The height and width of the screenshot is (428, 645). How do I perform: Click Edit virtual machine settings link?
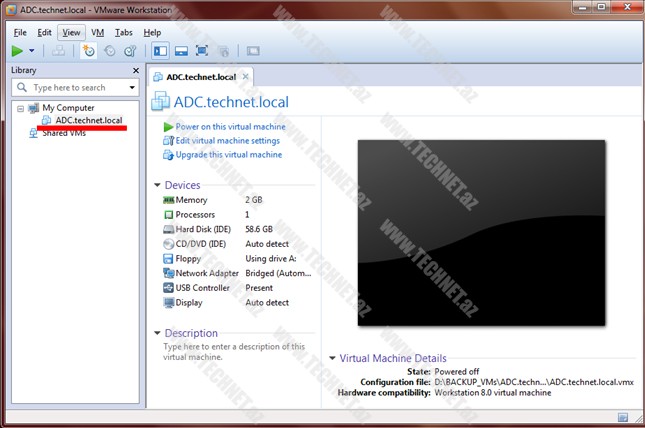pyautogui.click(x=227, y=141)
